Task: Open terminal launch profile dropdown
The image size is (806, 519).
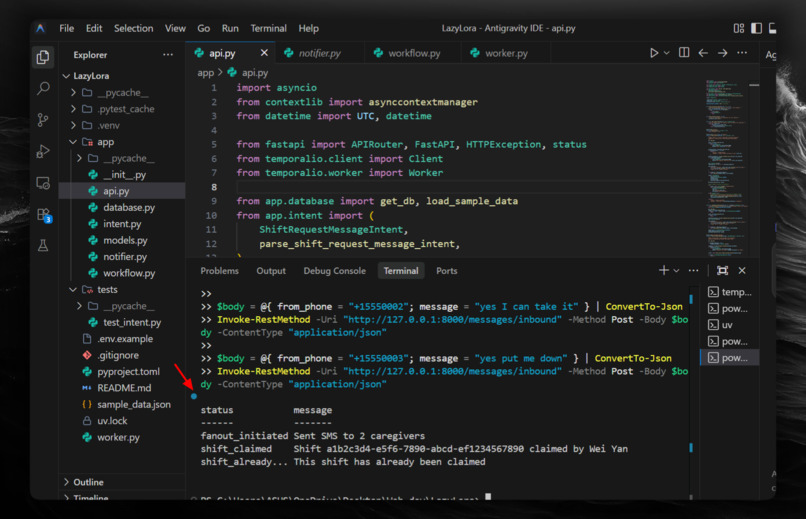Action: tap(676, 271)
